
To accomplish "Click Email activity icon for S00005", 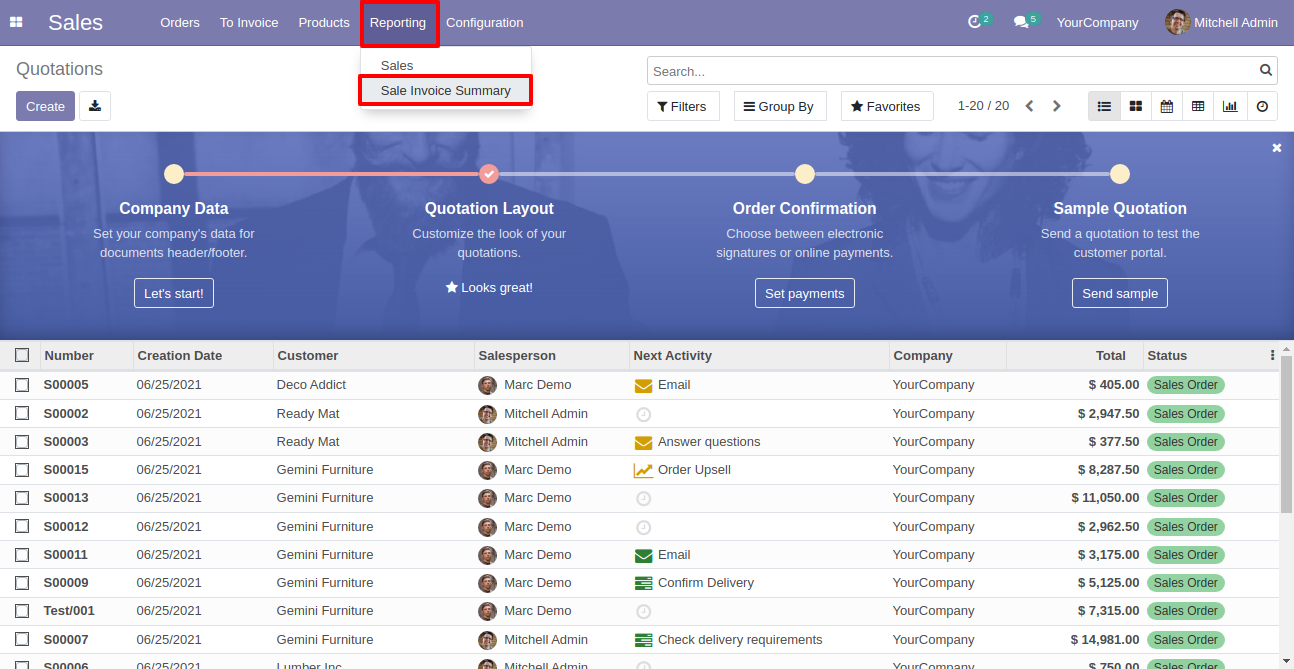I will coord(643,385).
